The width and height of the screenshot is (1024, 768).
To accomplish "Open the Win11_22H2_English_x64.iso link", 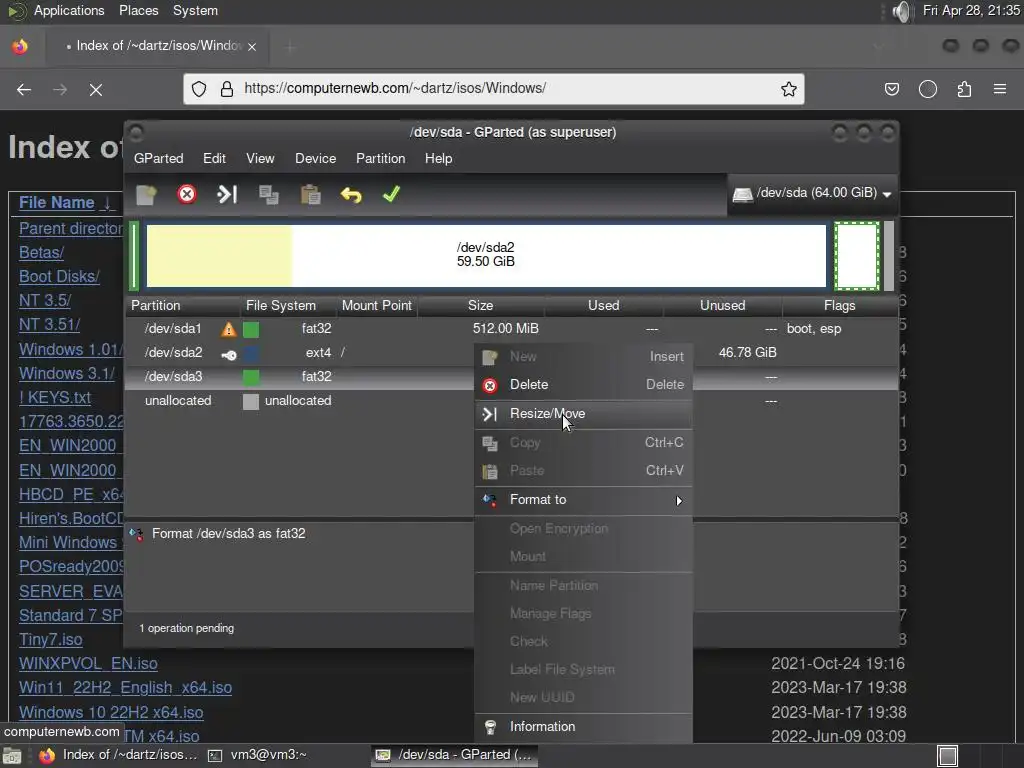I will point(125,688).
